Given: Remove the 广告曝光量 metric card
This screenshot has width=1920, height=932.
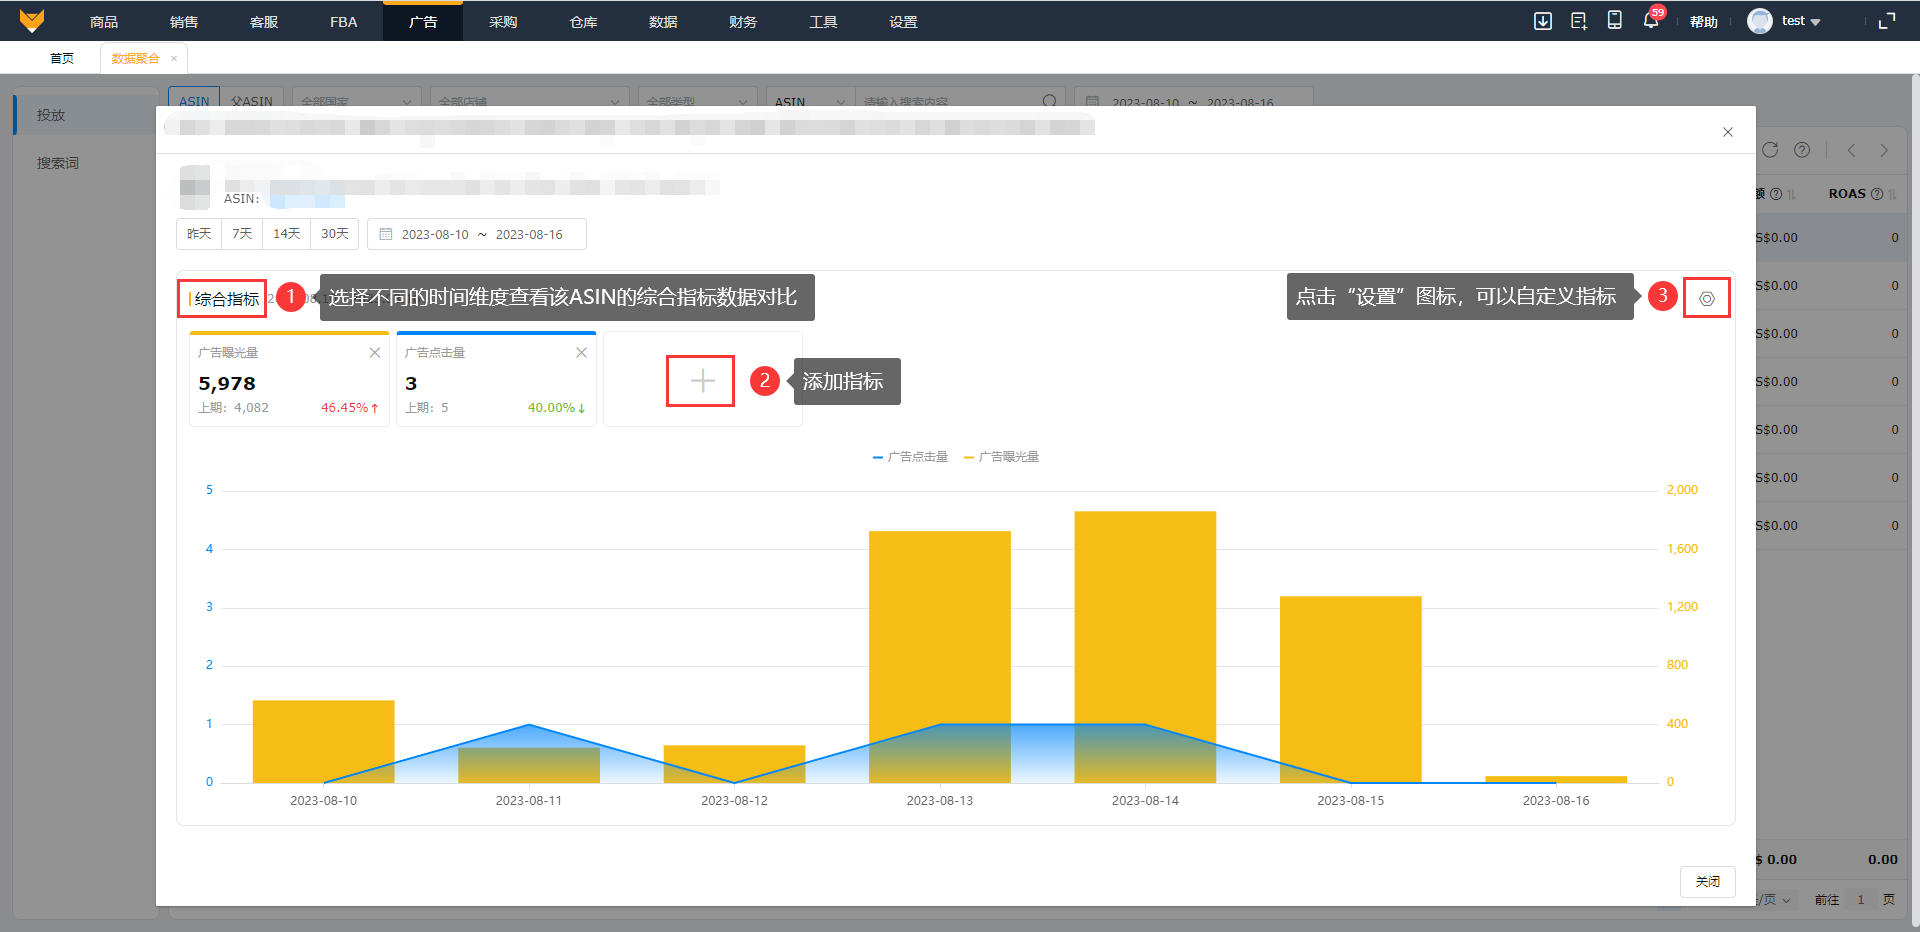Looking at the screenshot, I should coord(375,353).
